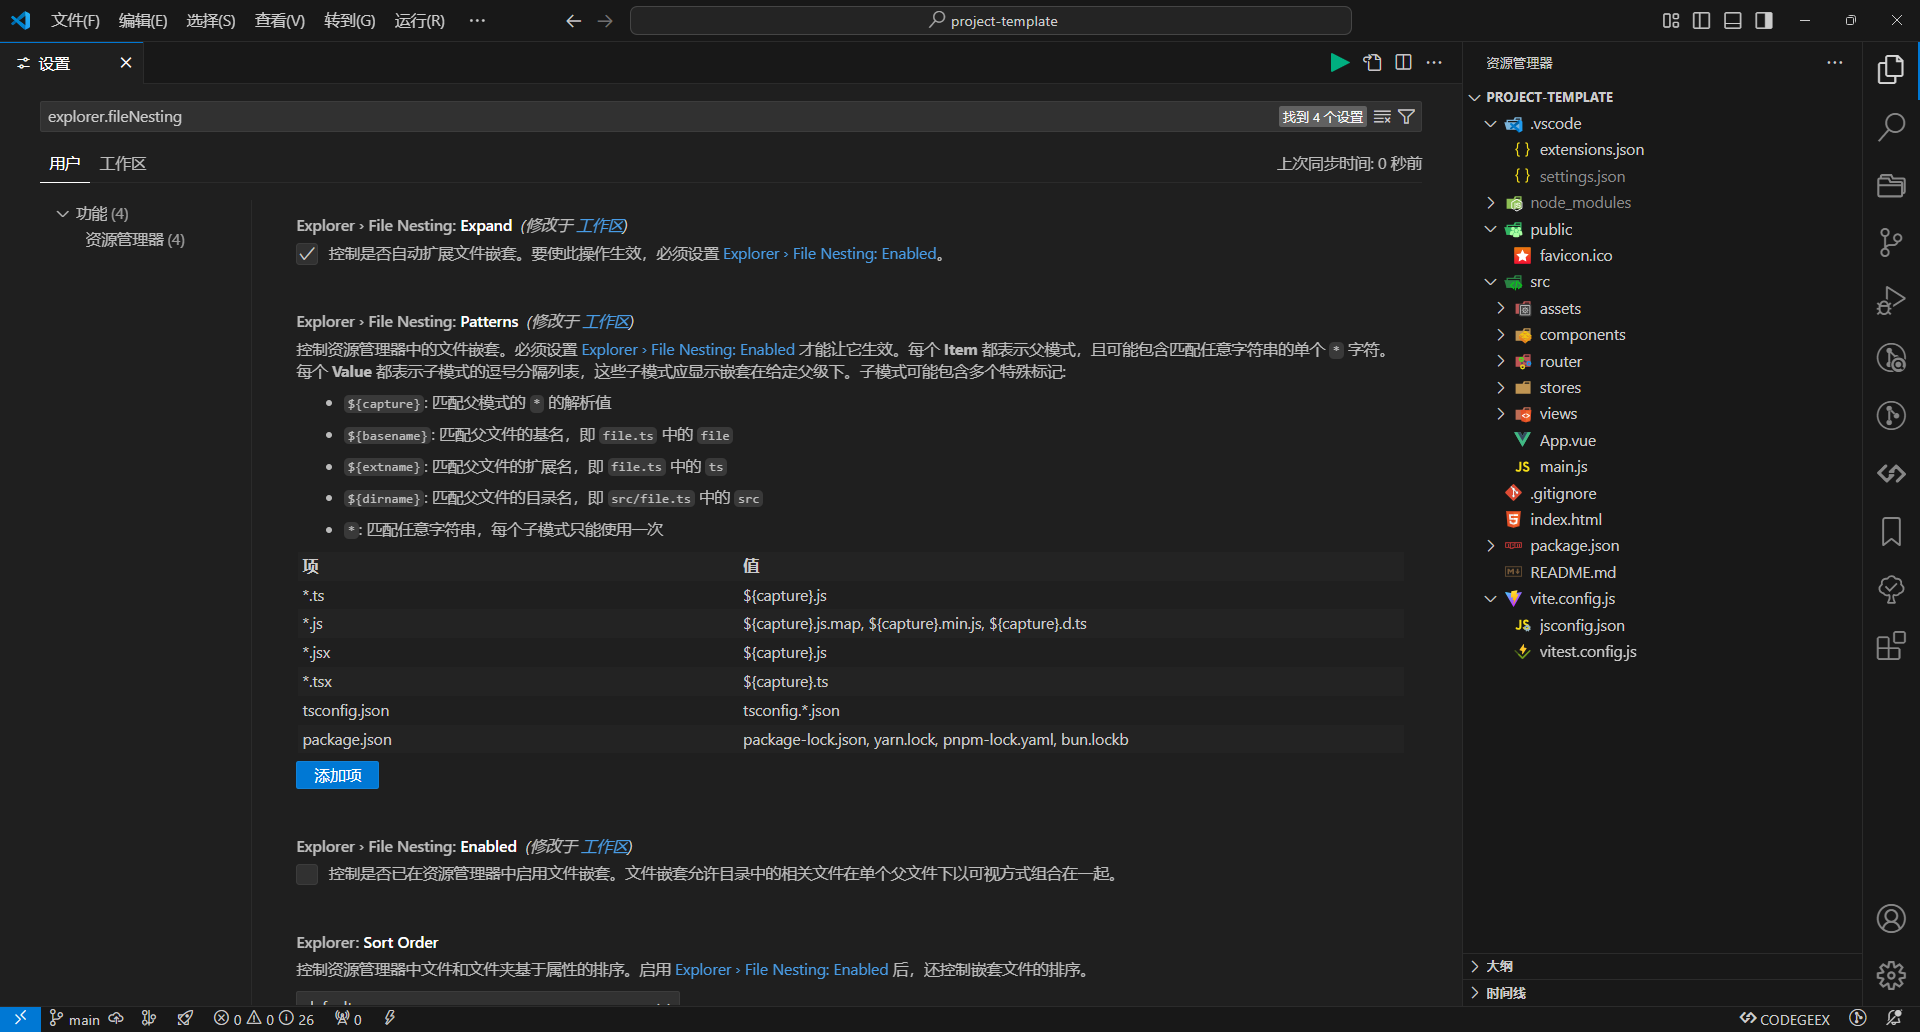Screen dimensions: 1920x1032
Task: Uncheck File Nesting: Expand checkbox
Action: pyautogui.click(x=307, y=254)
